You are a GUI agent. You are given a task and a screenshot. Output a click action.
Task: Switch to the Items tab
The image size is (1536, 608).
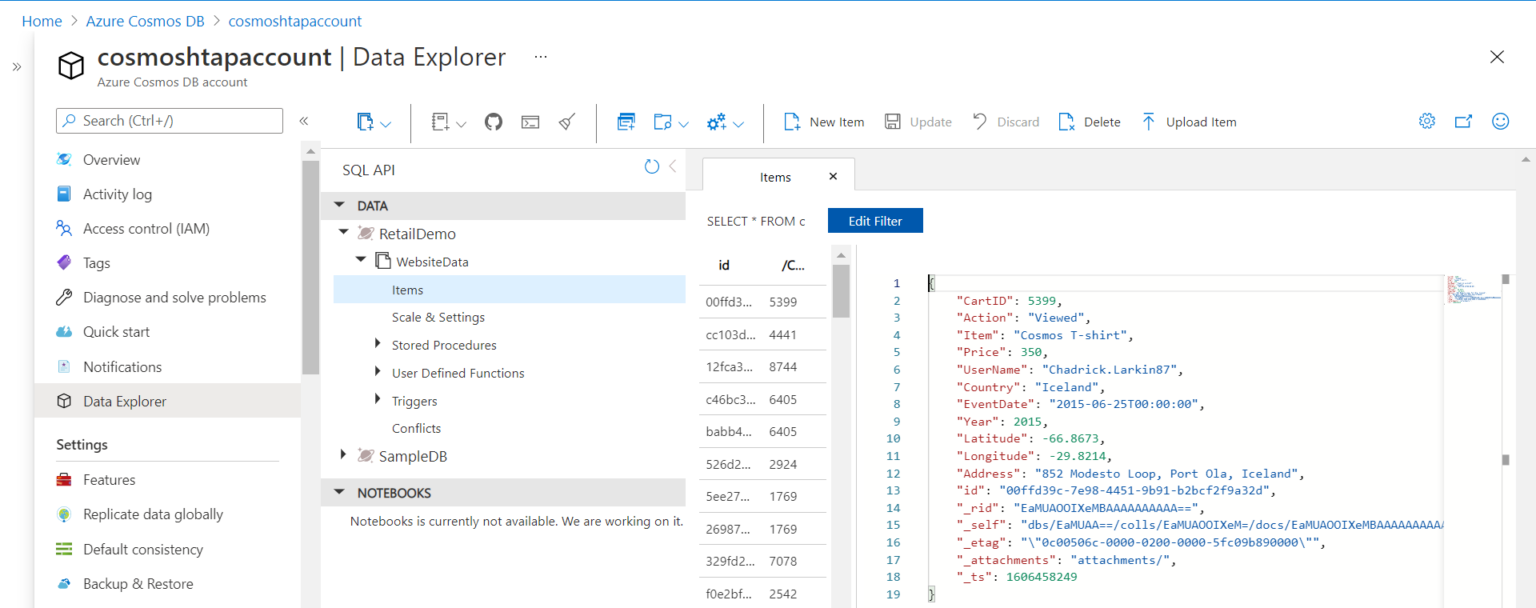pyautogui.click(x=775, y=176)
